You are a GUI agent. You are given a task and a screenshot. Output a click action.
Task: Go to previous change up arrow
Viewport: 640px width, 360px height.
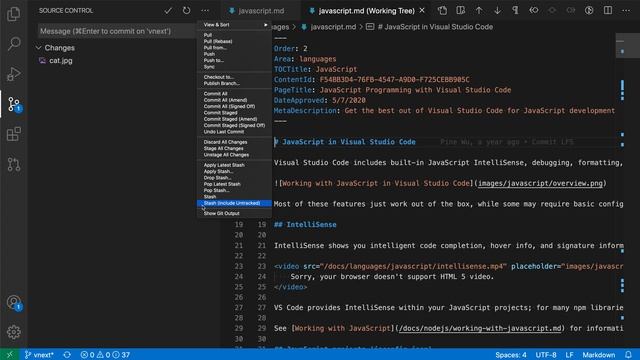point(479,11)
